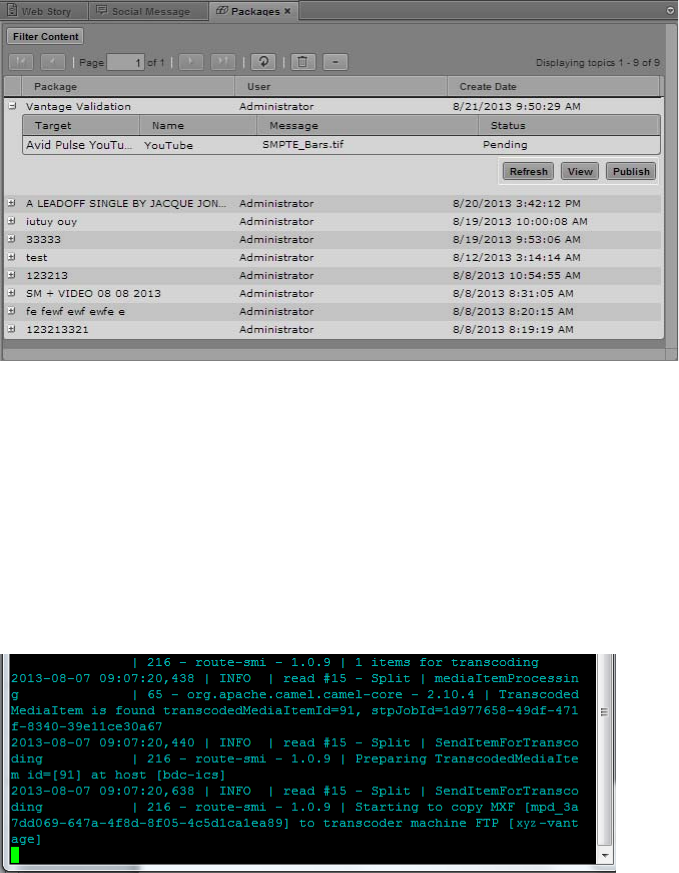Expand the test package row
The width and height of the screenshot is (679, 873).
(x=11, y=257)
